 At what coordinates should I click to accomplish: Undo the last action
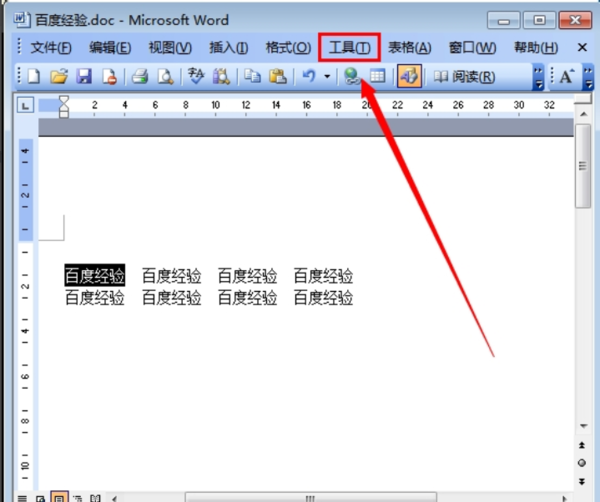[x=309, y=77]
